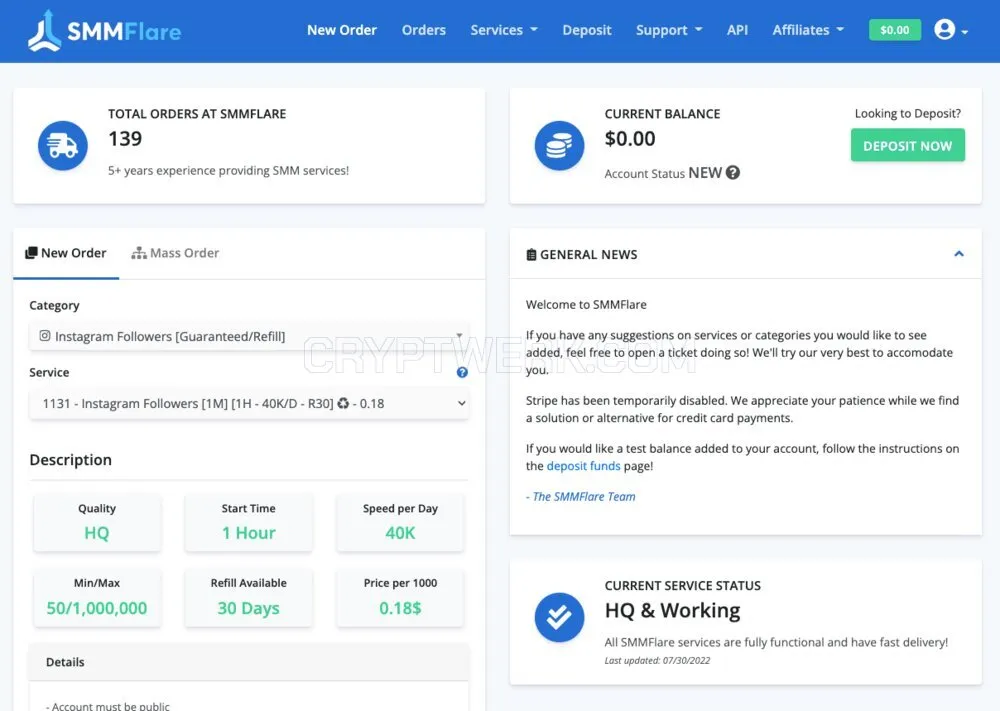1000x711 pixels.
Task: Open the Orders page
Action: [x=423, y=30]
